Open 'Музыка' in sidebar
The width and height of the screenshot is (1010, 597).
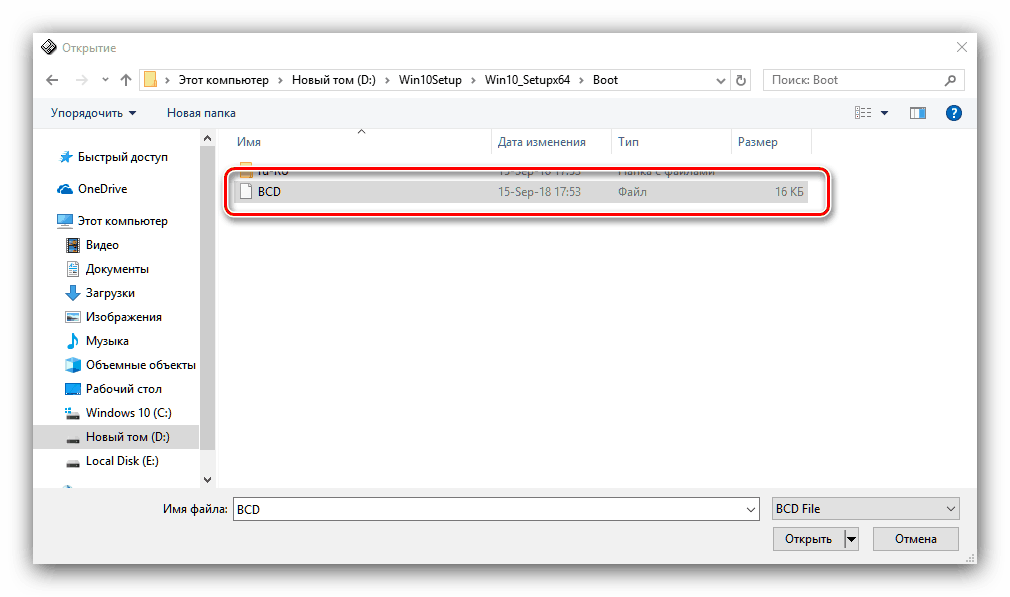coord(107,341)
